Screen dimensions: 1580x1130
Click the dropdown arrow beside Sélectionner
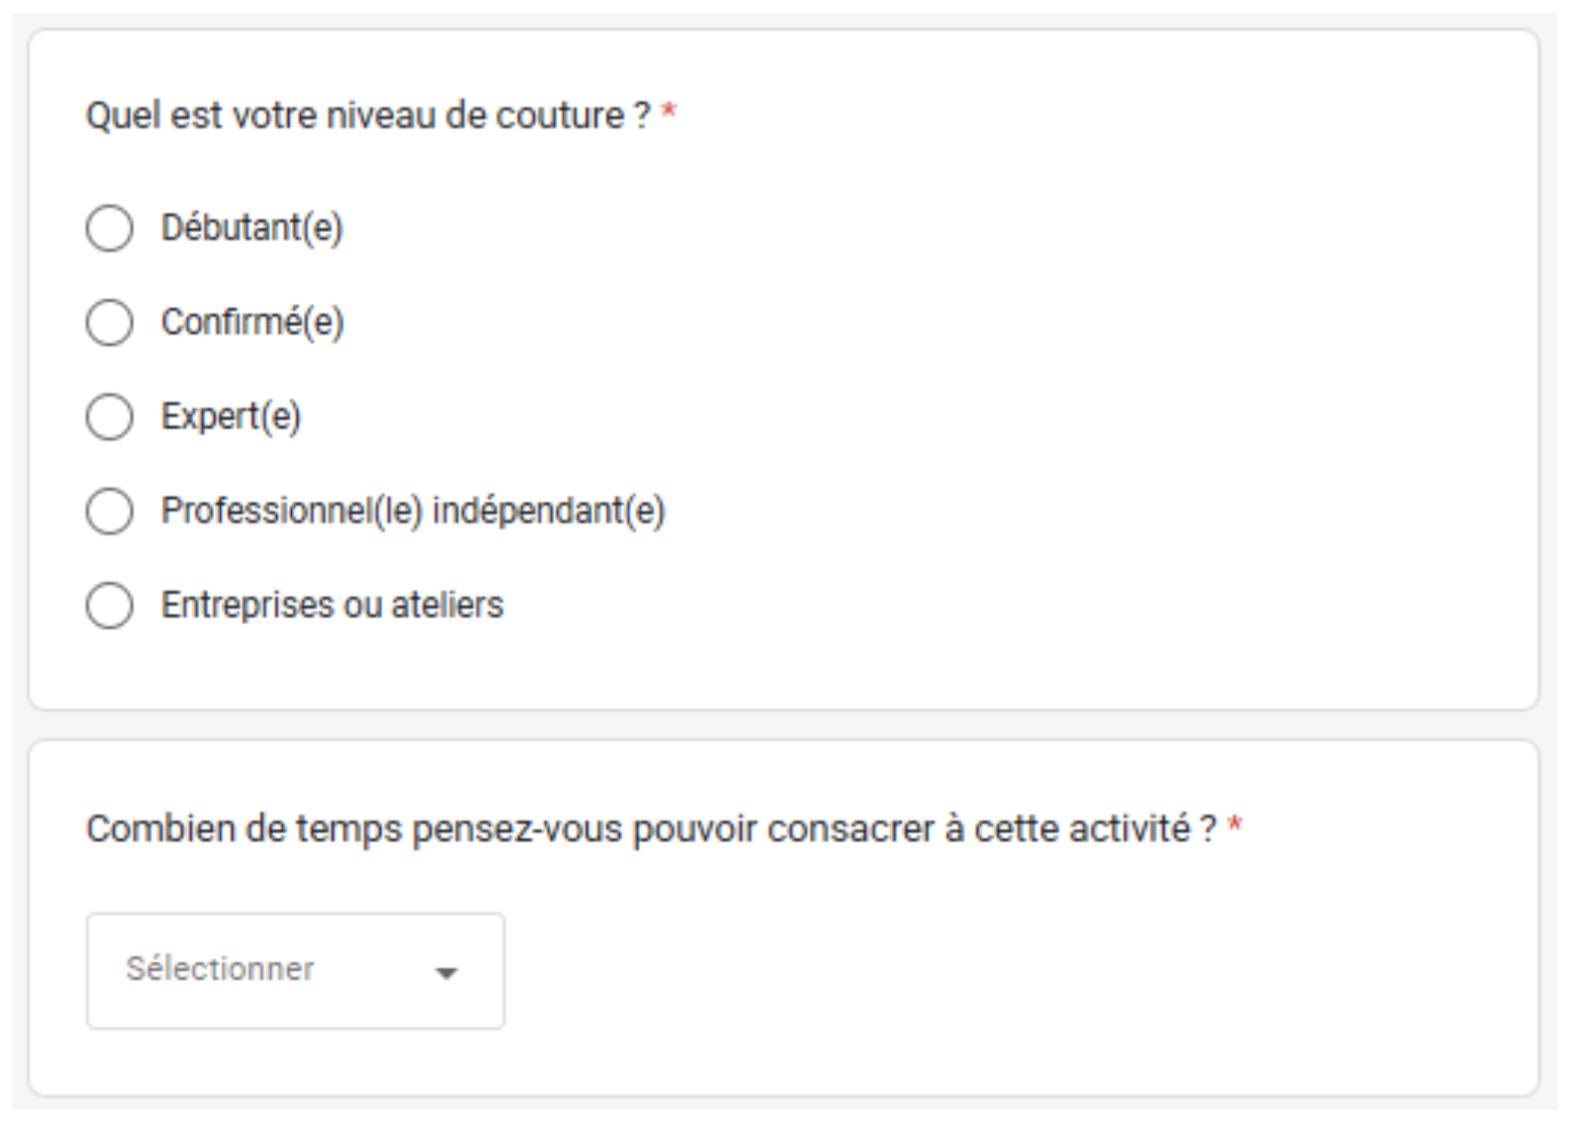pos(446,972)
